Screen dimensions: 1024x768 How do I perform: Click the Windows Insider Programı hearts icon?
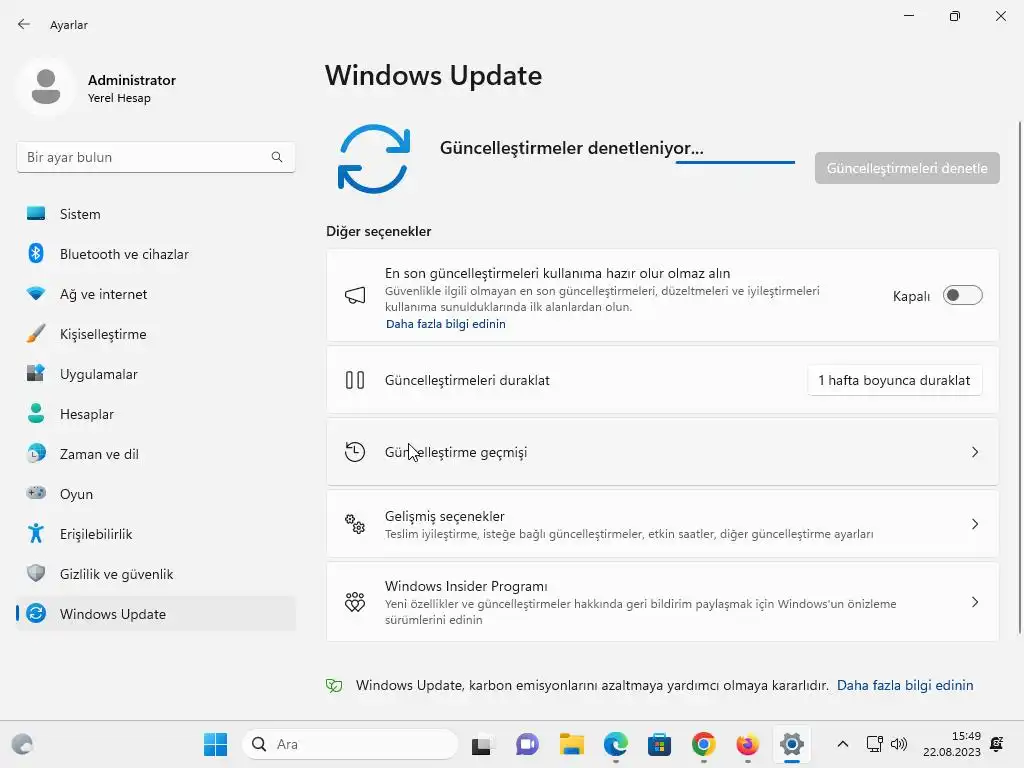pos(355,601)
